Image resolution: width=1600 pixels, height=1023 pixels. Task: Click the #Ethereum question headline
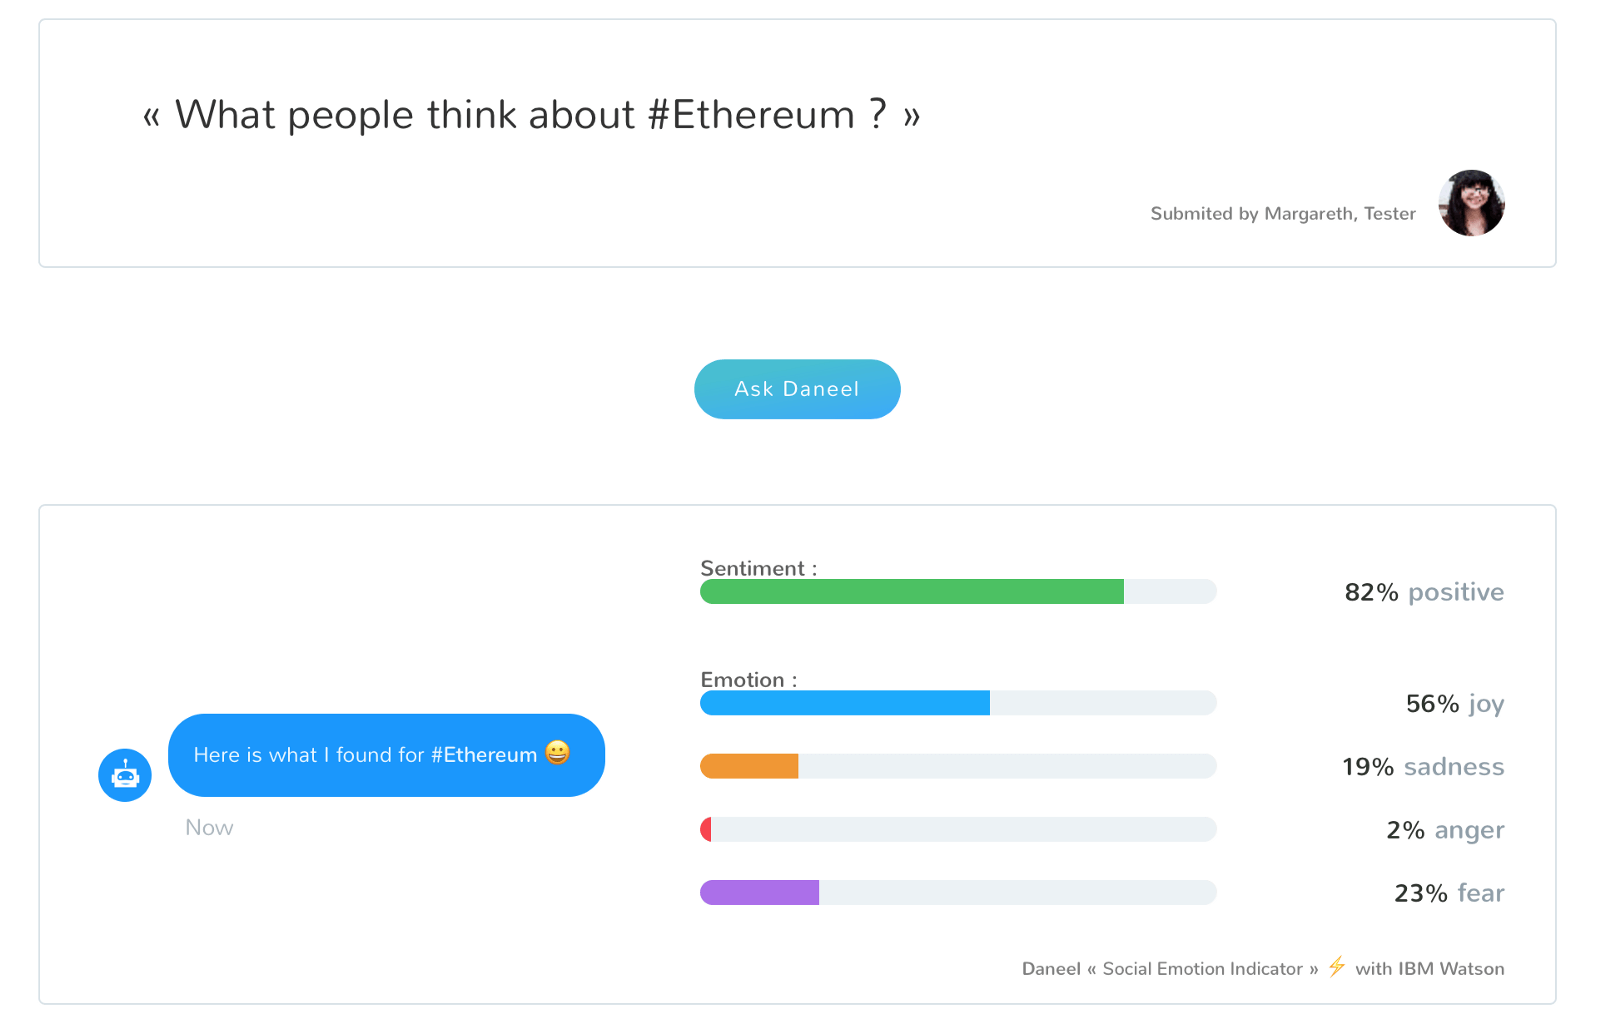pos(531,115)
